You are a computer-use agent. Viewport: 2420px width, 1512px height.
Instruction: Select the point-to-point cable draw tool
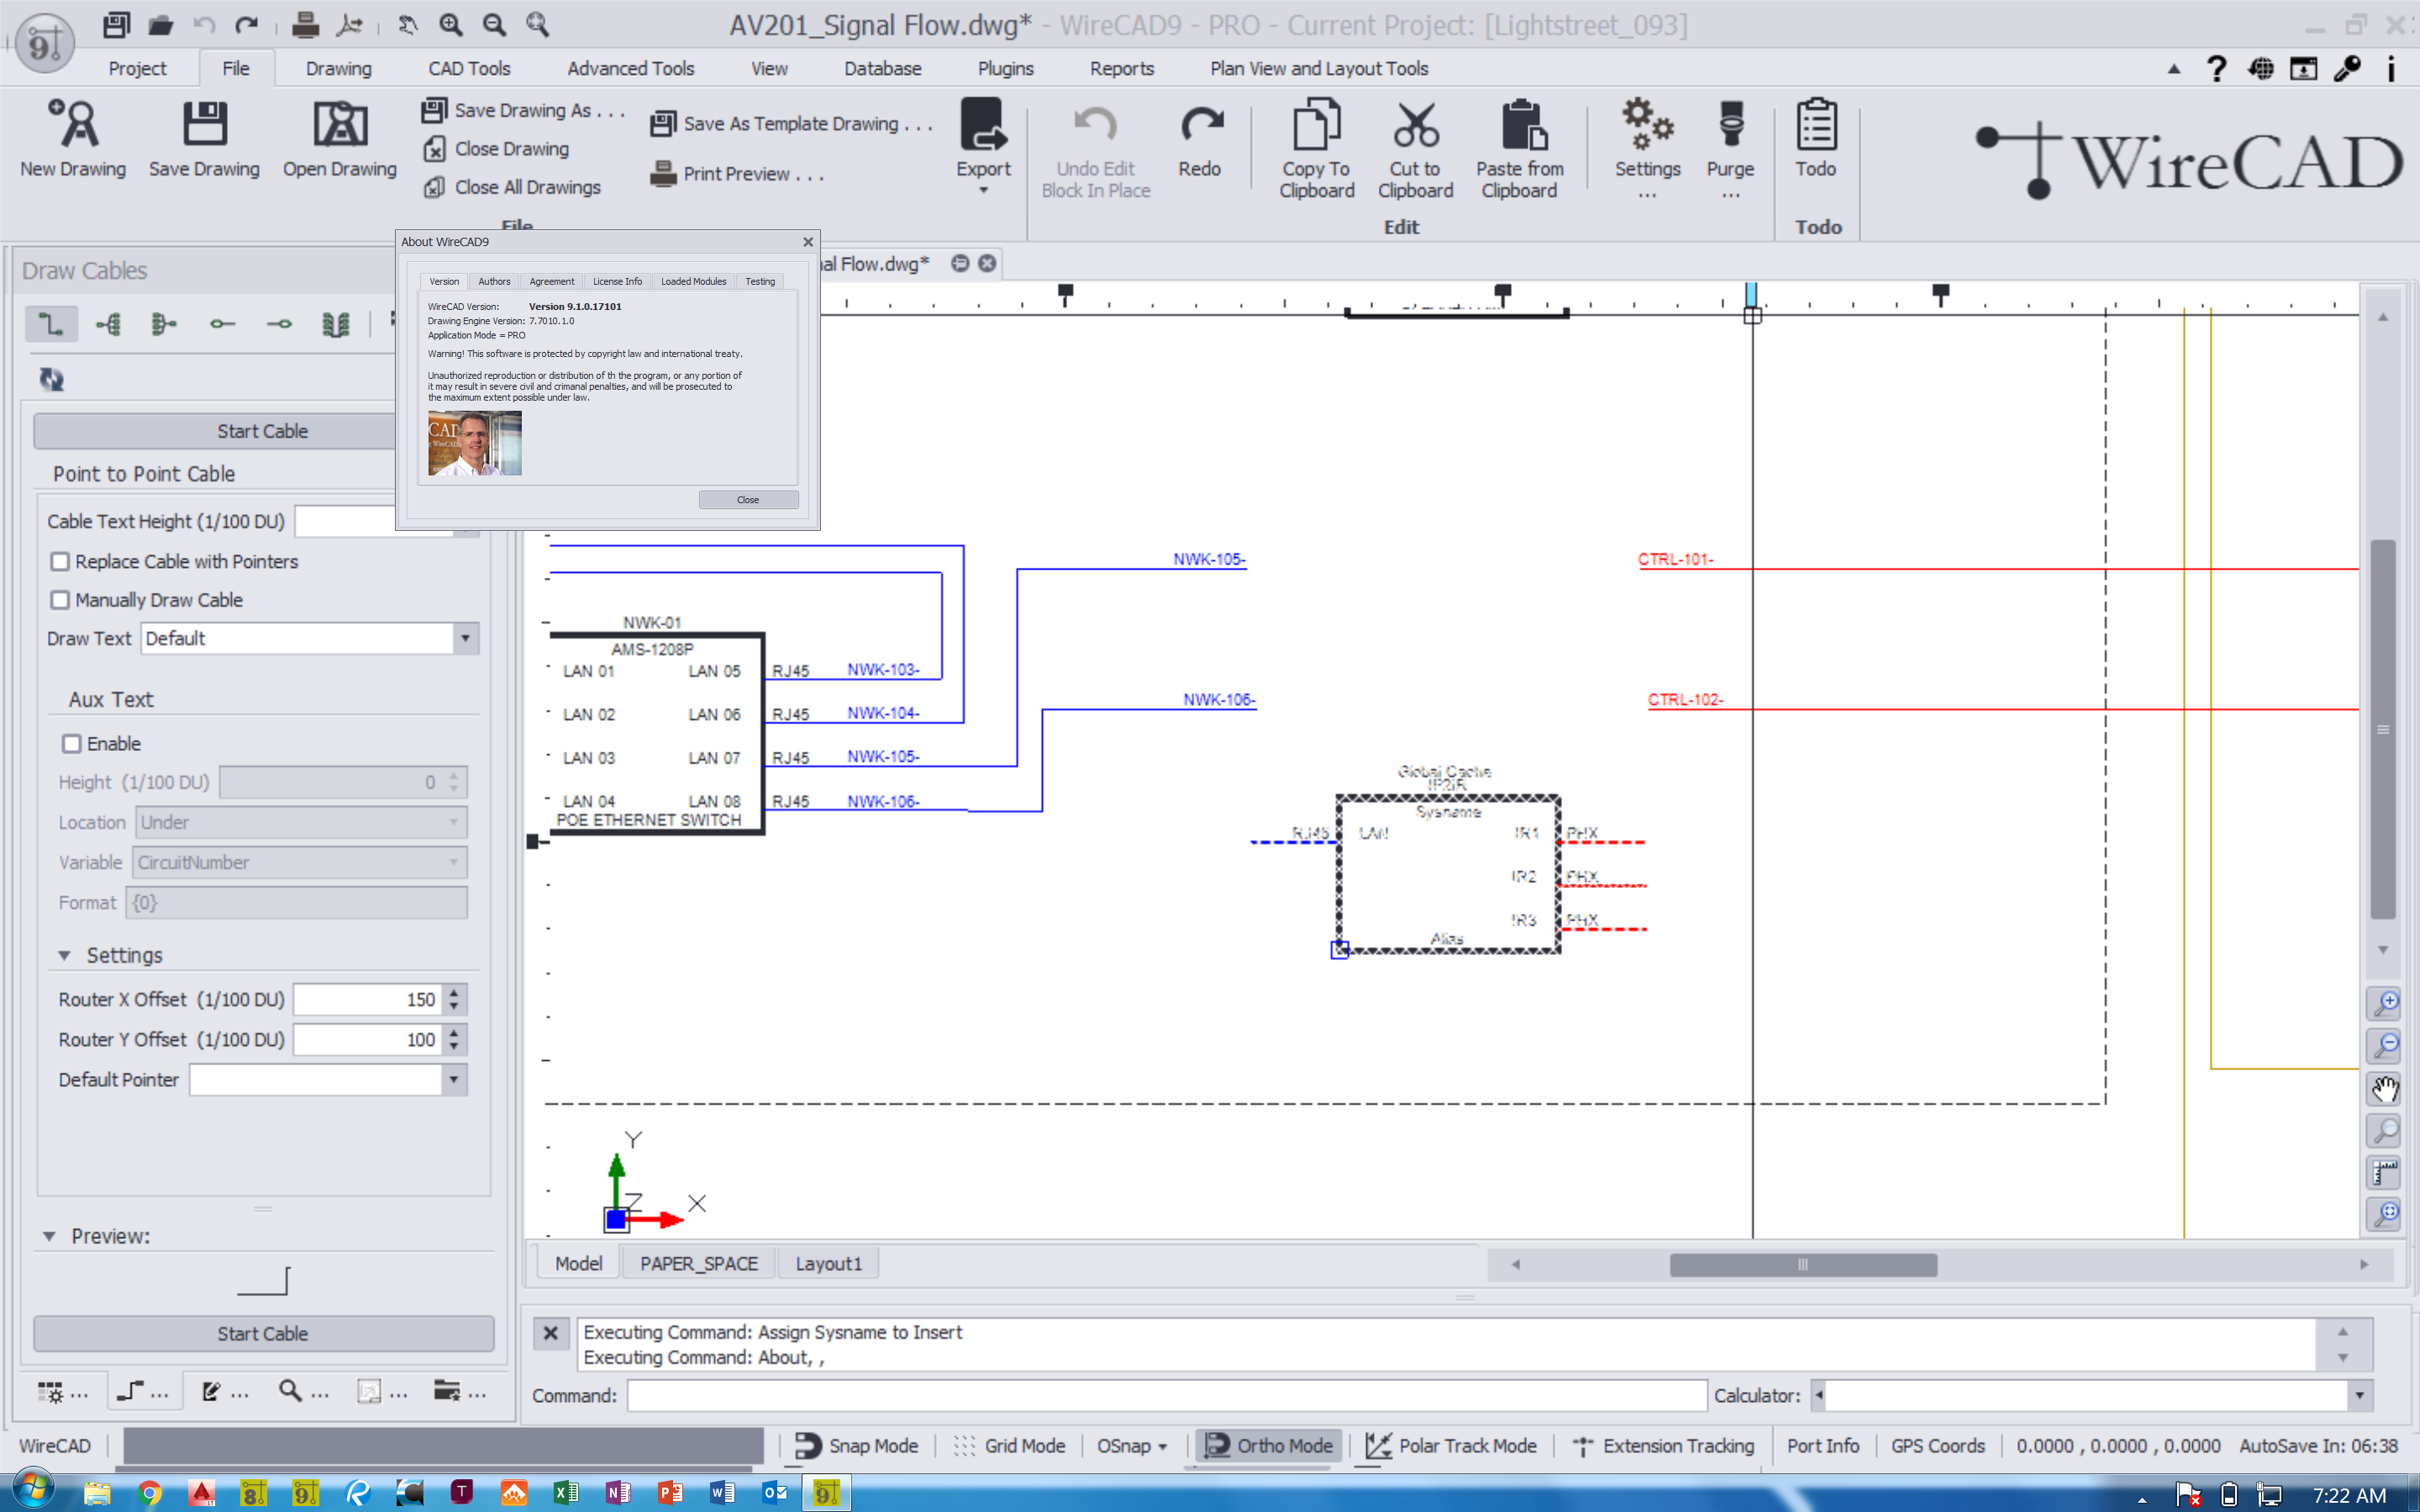pyautogui.click(x=50, y=324)
